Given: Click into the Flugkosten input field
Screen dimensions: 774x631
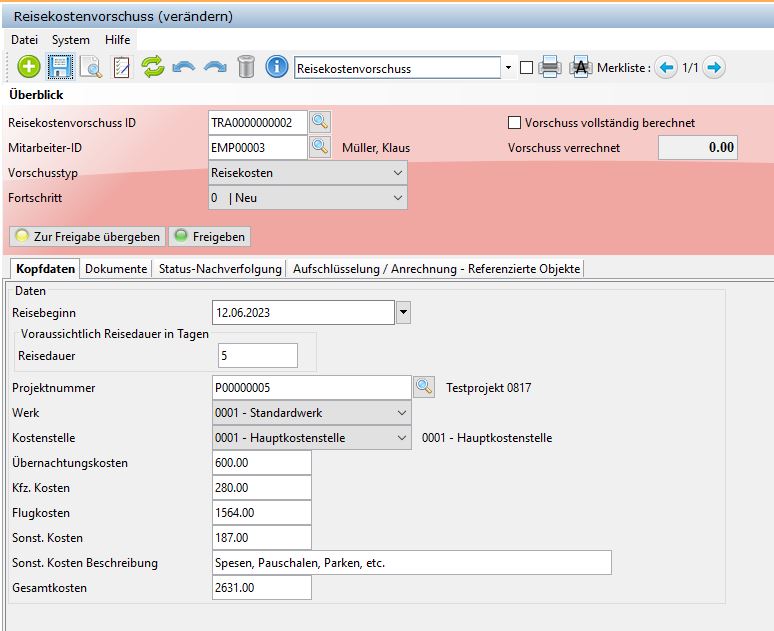Looking at the screenshot, I should pyautogui.click(x=262, y=513).
